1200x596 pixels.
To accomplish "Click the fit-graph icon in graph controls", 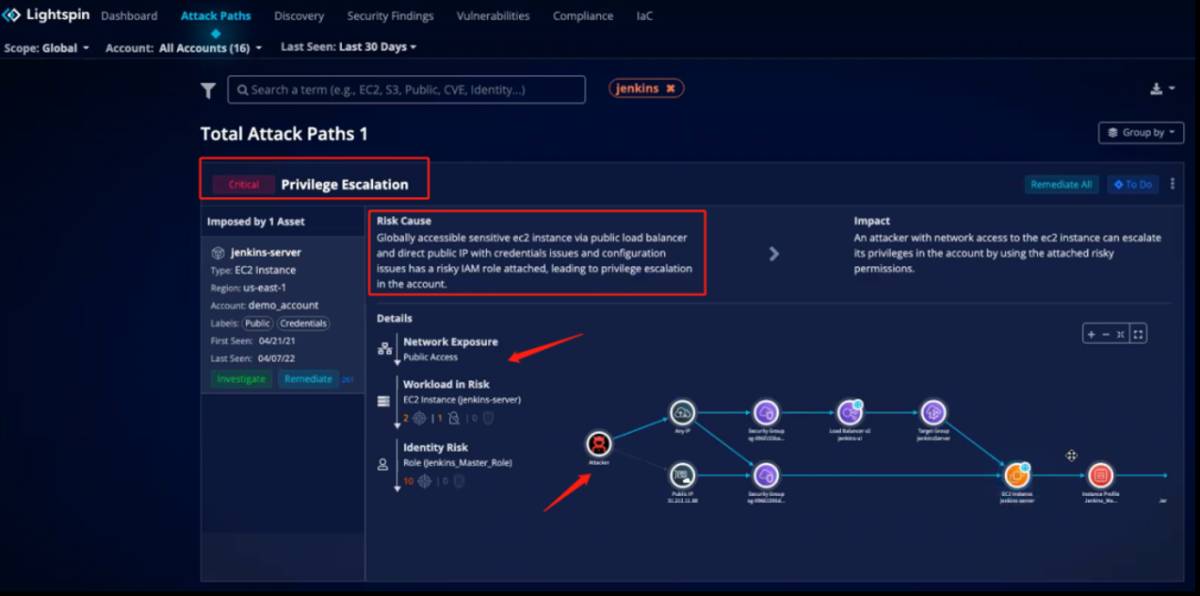I will click(x=1120, y=334).
